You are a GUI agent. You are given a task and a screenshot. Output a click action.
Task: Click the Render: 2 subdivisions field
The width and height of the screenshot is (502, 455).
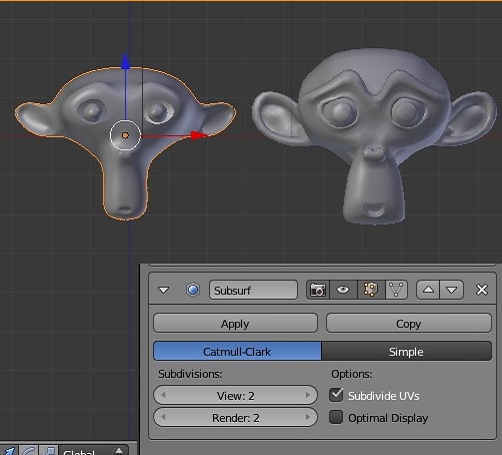pyautogui.click(x=235, y=418)
